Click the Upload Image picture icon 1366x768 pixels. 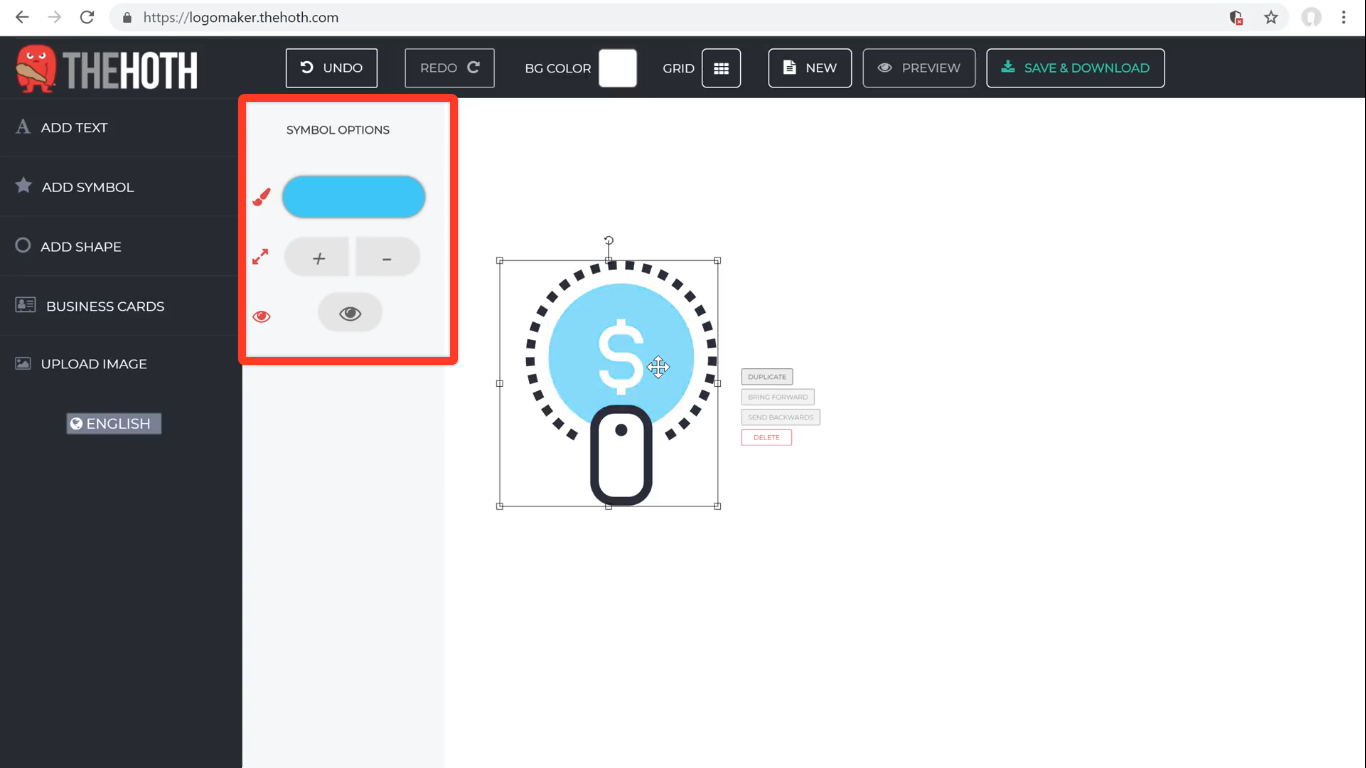23,364
